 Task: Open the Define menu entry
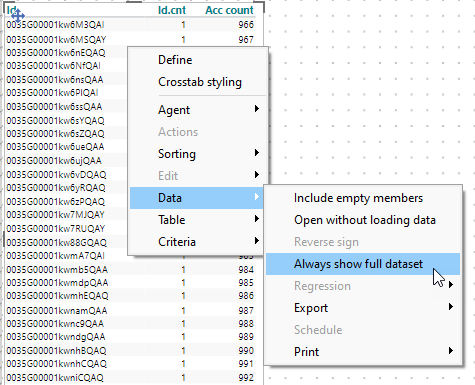(x=198, y=60)
